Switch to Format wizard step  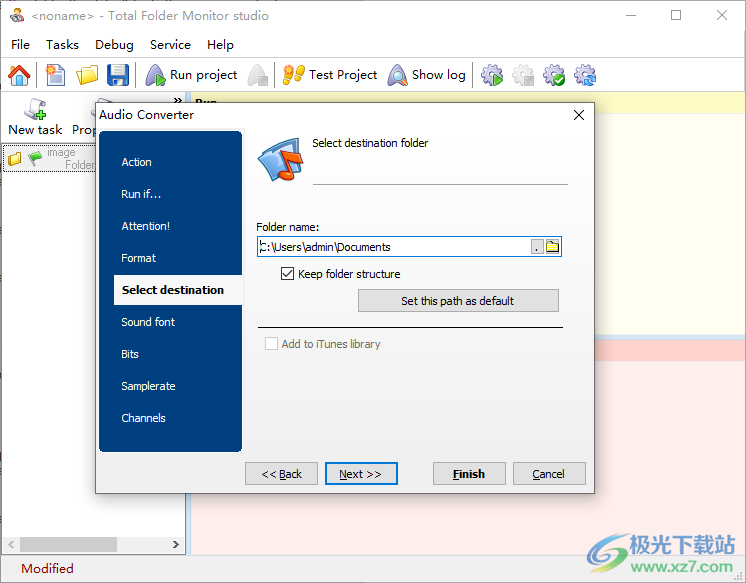(138, 258)
